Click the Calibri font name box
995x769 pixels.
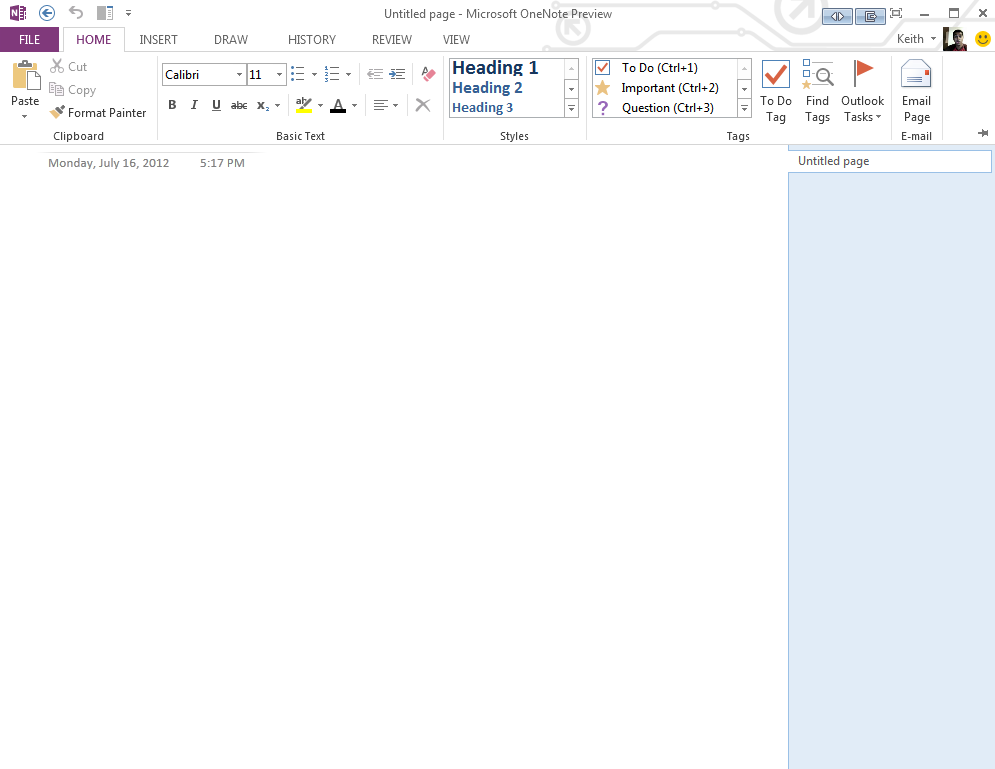199,75
